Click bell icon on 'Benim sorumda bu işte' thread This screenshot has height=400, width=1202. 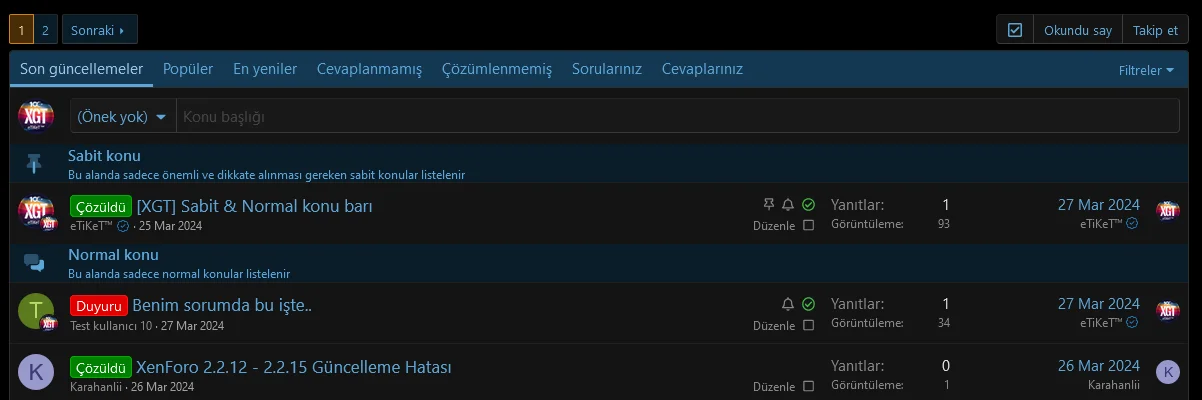pos(788,303)
